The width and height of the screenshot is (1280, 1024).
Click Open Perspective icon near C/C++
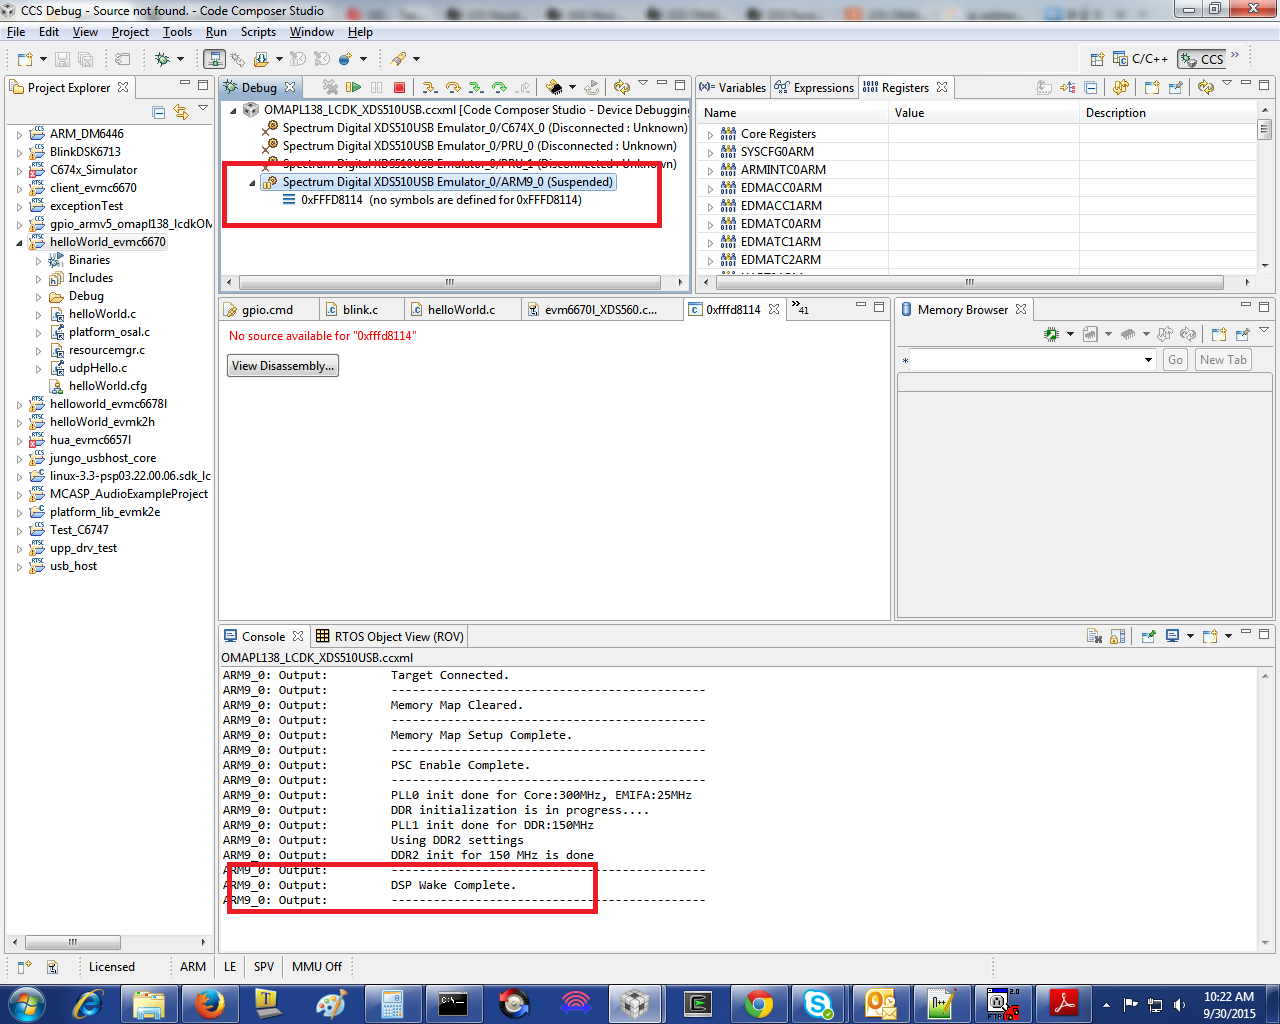click(1097, 59)
